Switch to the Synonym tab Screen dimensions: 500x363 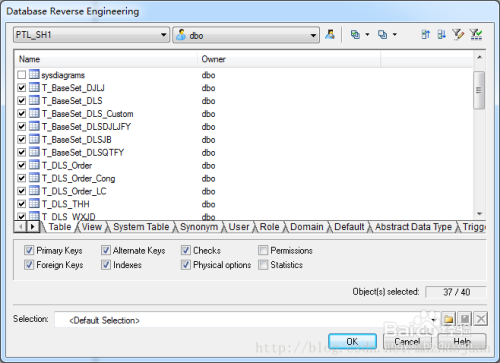tap(199, 227)
